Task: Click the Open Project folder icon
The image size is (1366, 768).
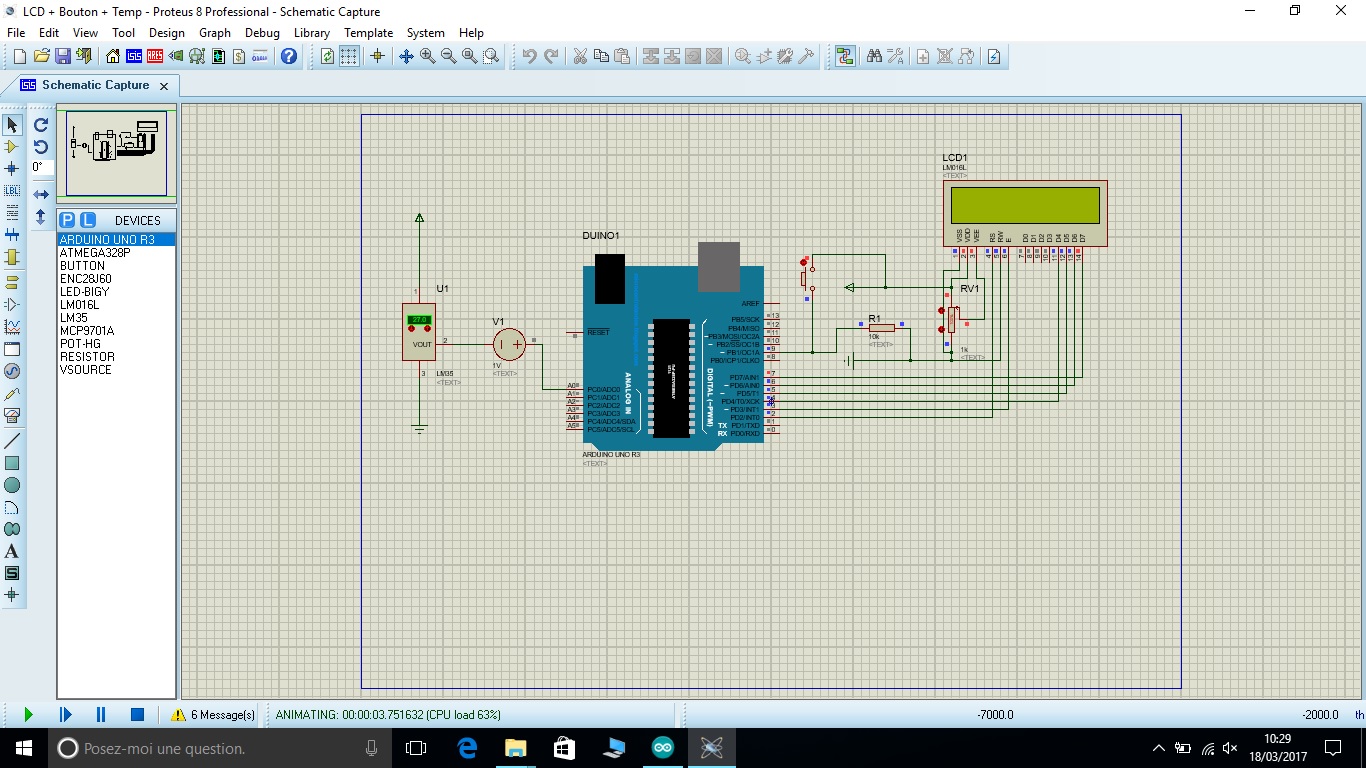Action: (x=41, y=56)
